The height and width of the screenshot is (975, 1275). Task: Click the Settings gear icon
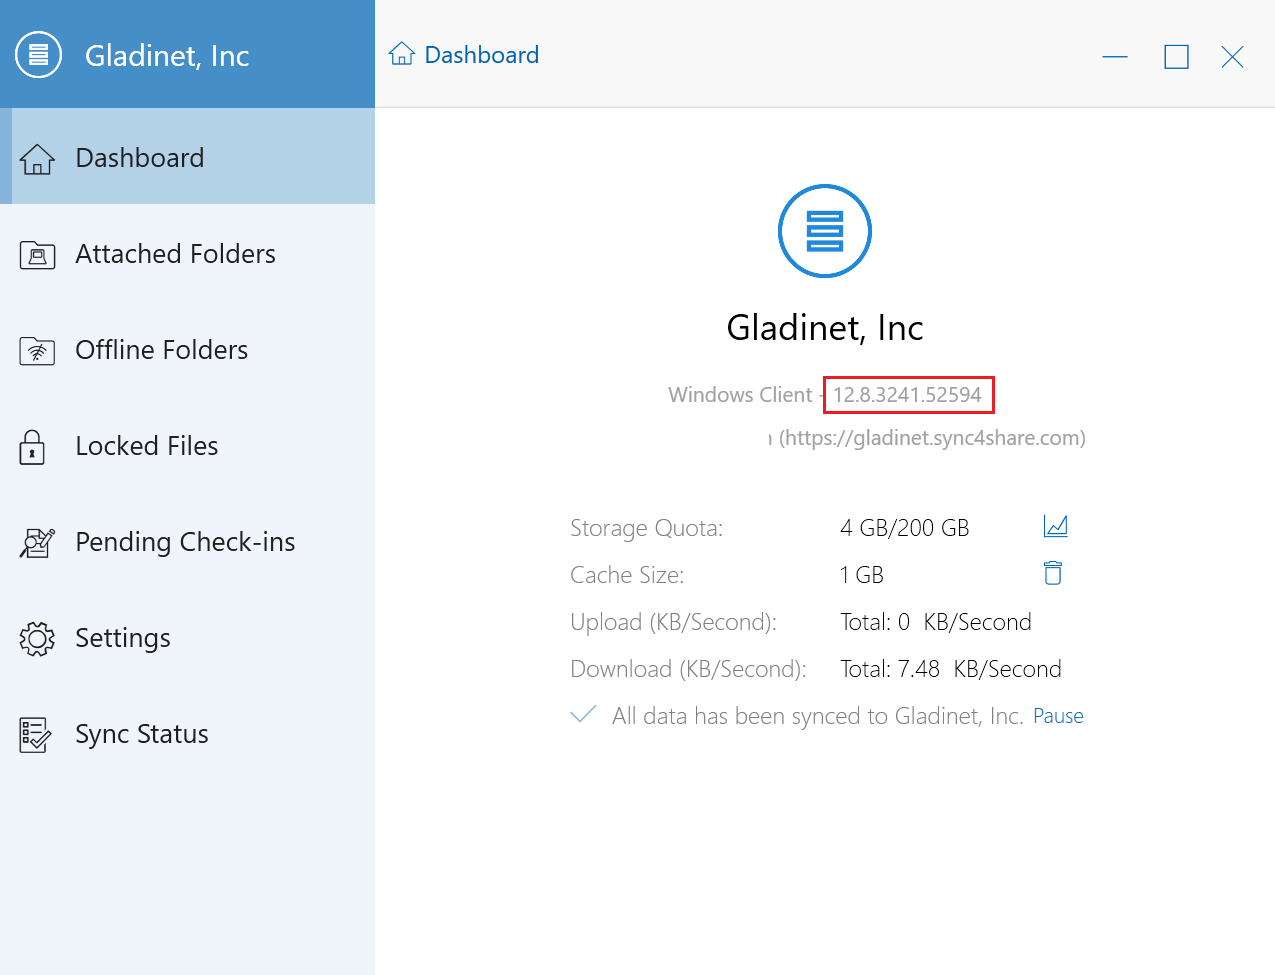[x=37, y=639]
